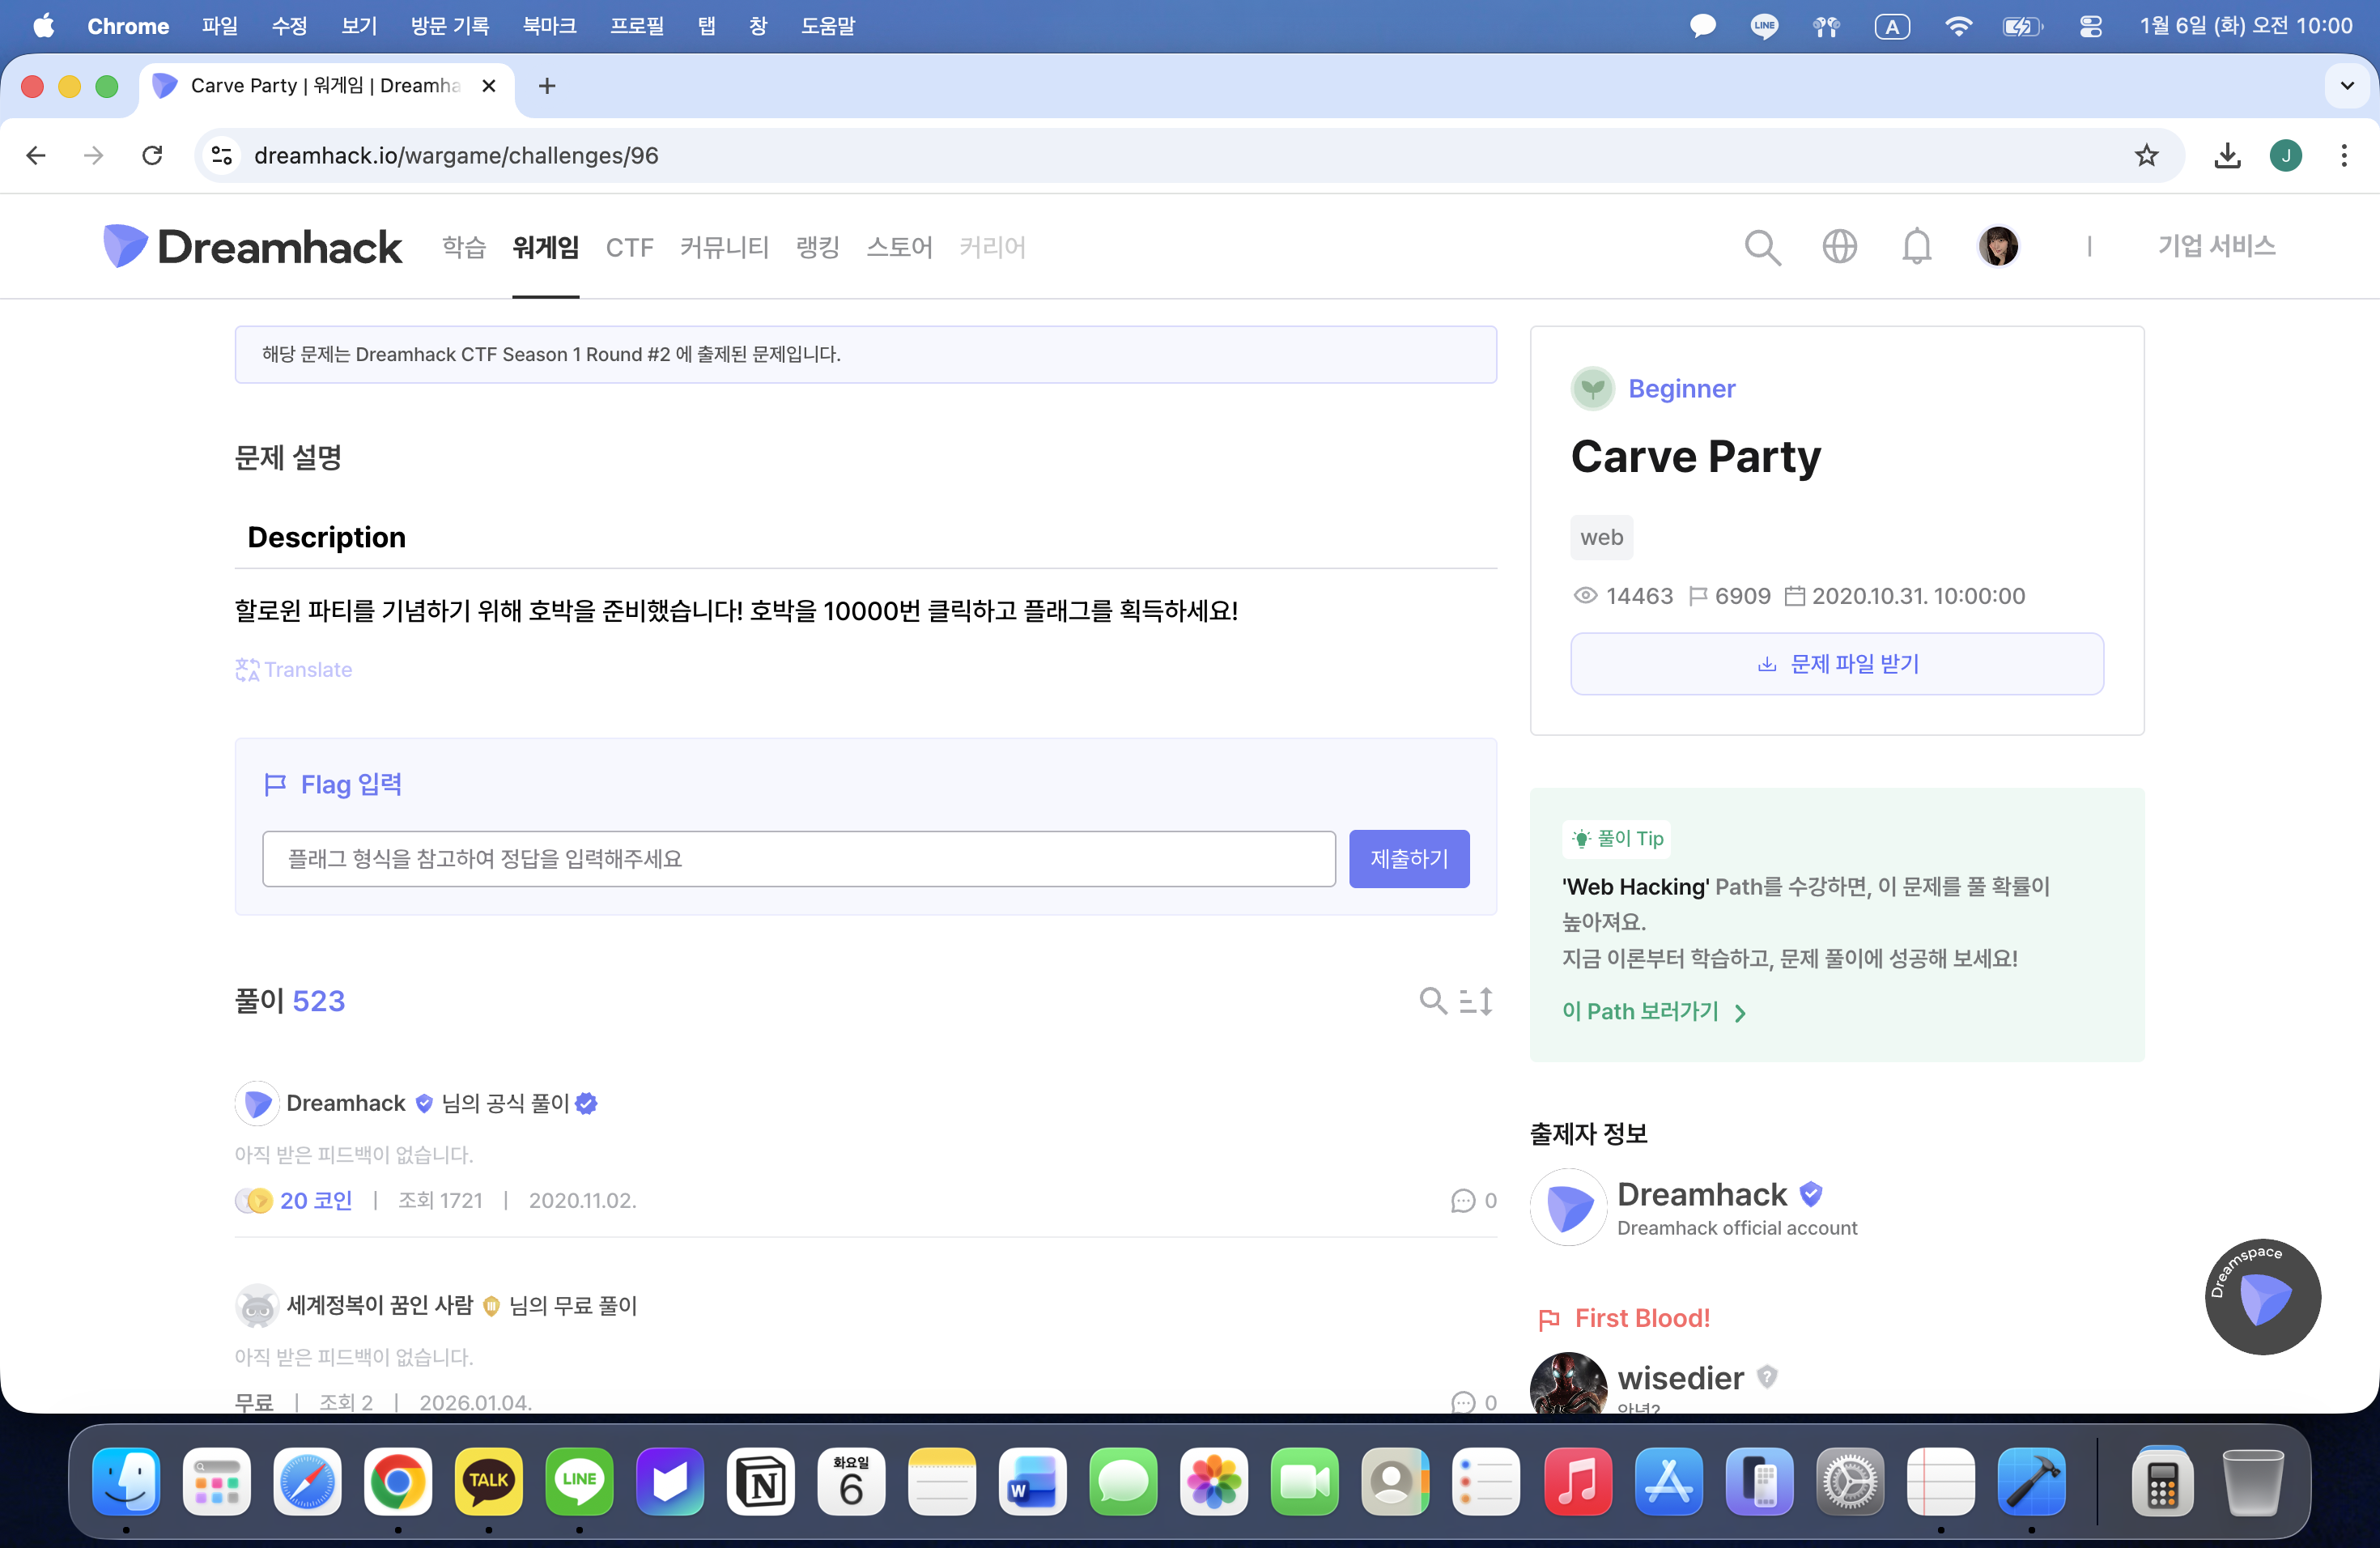The width and height of the screenshot is (2380, 1548).
Task: Open the CTF navigation tab
Action: click(x=629, y=247)
